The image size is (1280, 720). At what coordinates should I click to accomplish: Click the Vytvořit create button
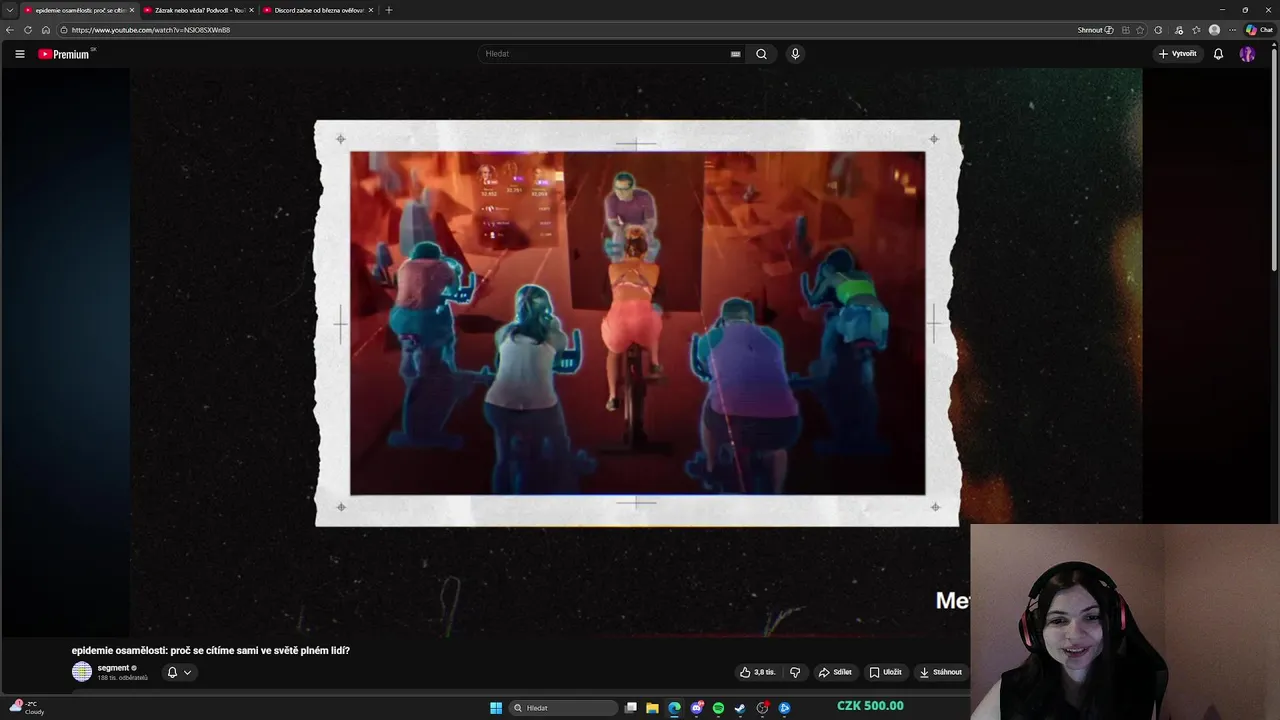(x=1178, y=54)
